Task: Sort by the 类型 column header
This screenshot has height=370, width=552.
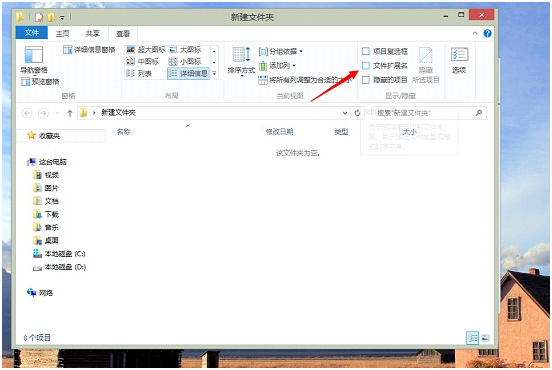Action: (341, 132)
